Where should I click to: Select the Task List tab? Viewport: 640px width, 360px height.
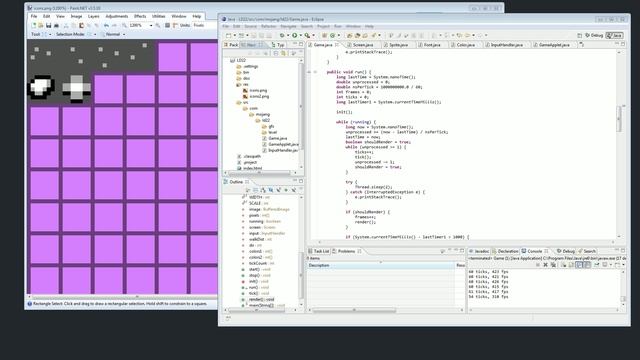pyautogui.click(x=318, y=251)
